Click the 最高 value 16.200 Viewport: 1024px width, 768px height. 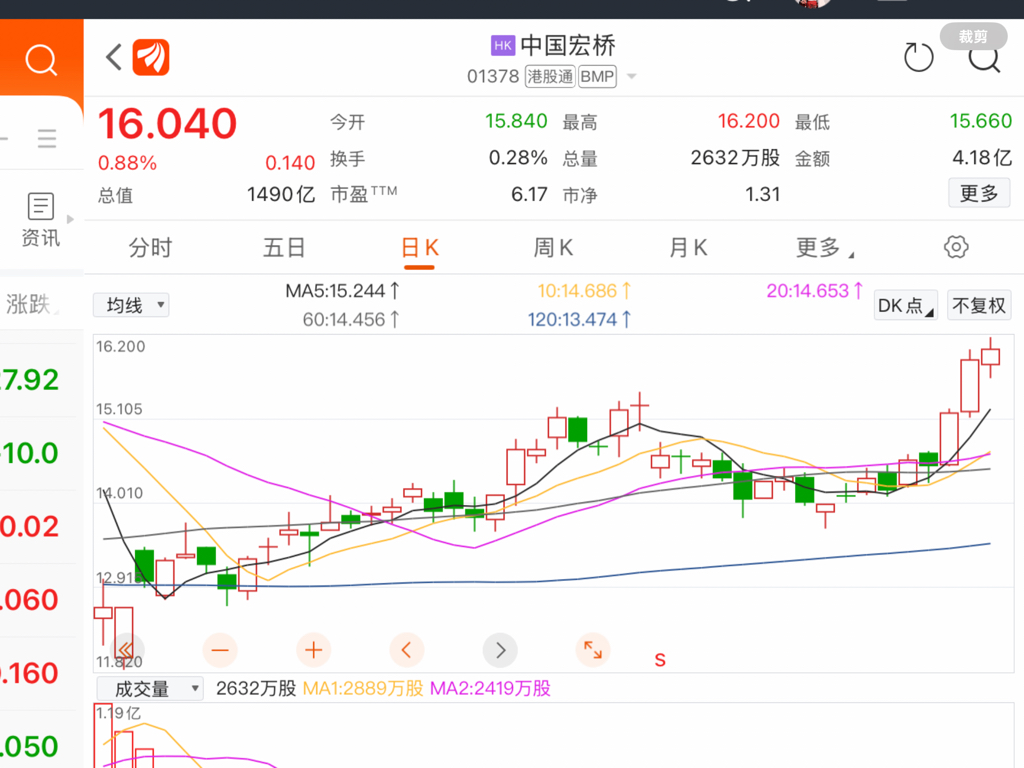coord(748,121)
